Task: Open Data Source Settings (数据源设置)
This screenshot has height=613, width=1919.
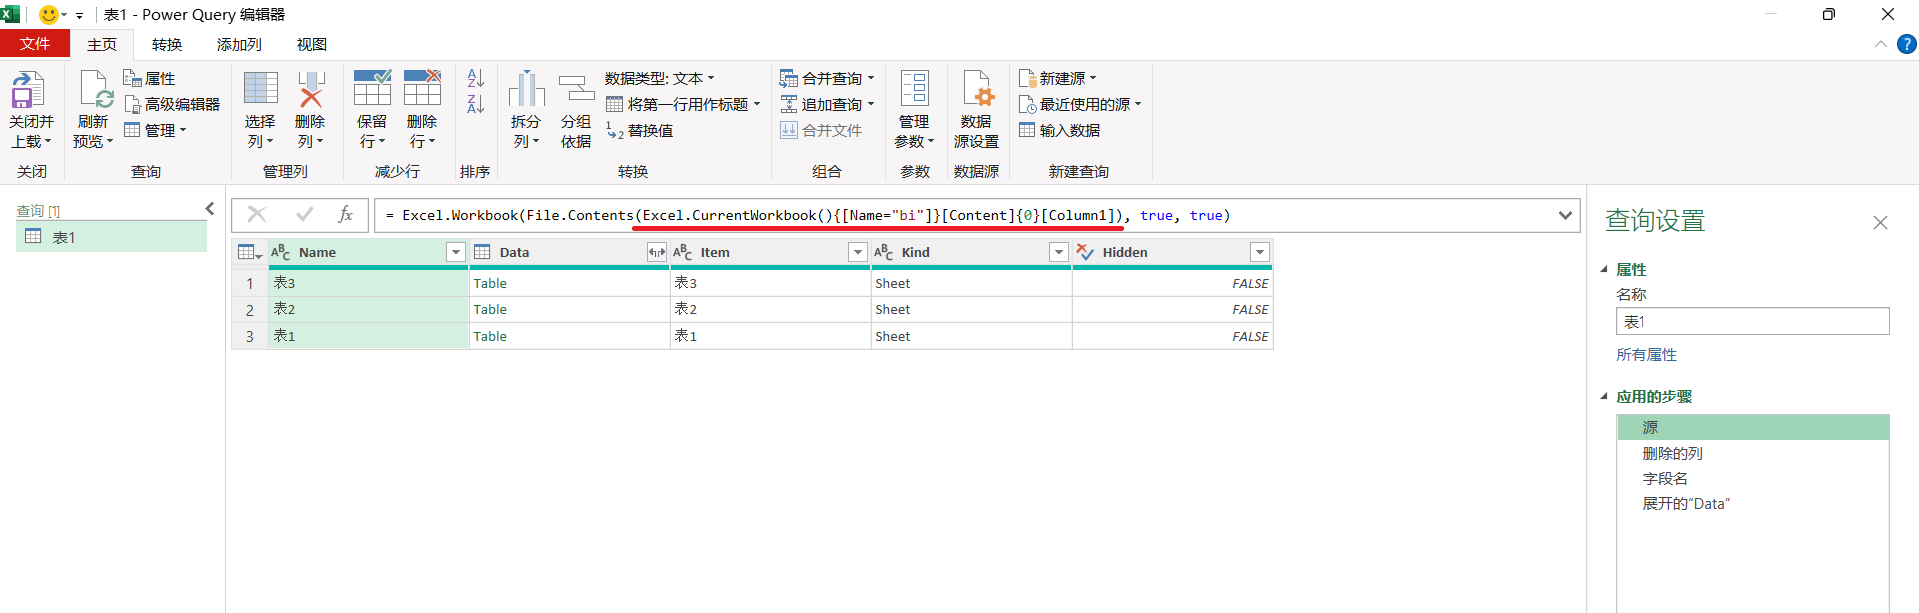Action: pos(976,110)
